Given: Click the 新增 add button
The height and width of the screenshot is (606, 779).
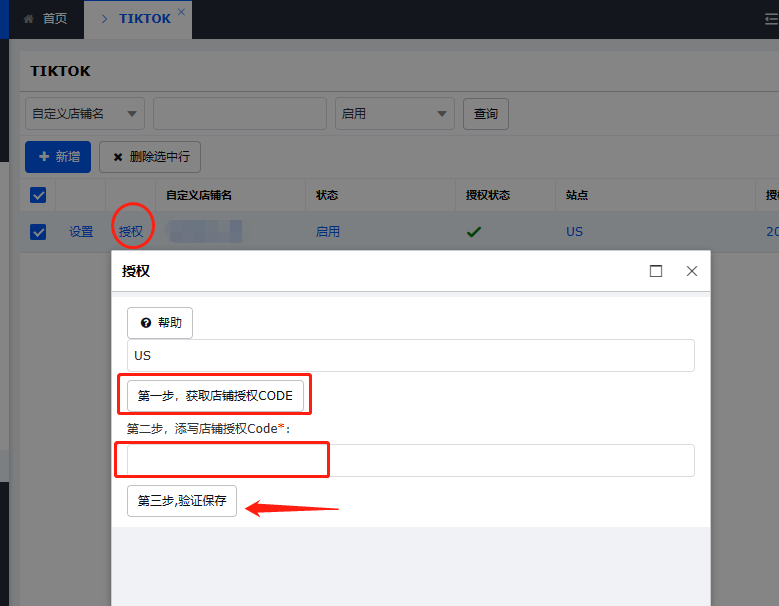Looking at the screenshot, I should click(x=58, y=157).
